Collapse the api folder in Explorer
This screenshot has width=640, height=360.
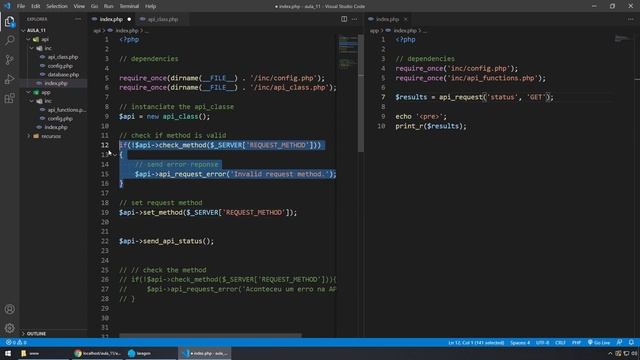click(29, 39)
